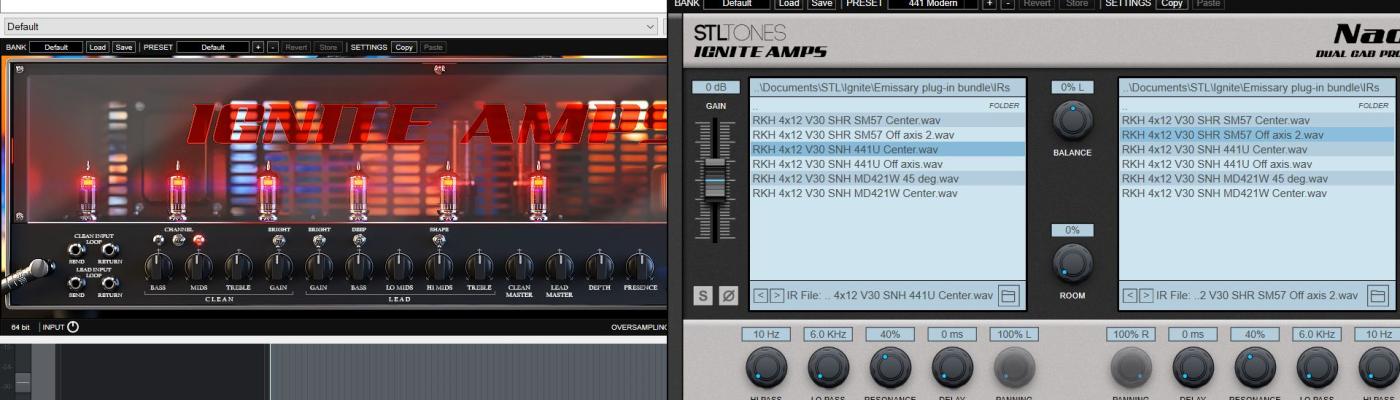Toggle the phase invert Ø button
Viewport: 1400px width, 400px height.
728,295
